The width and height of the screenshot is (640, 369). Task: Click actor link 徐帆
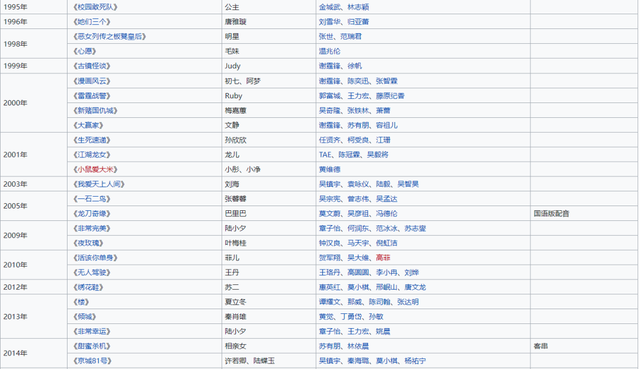click(355, 66)
